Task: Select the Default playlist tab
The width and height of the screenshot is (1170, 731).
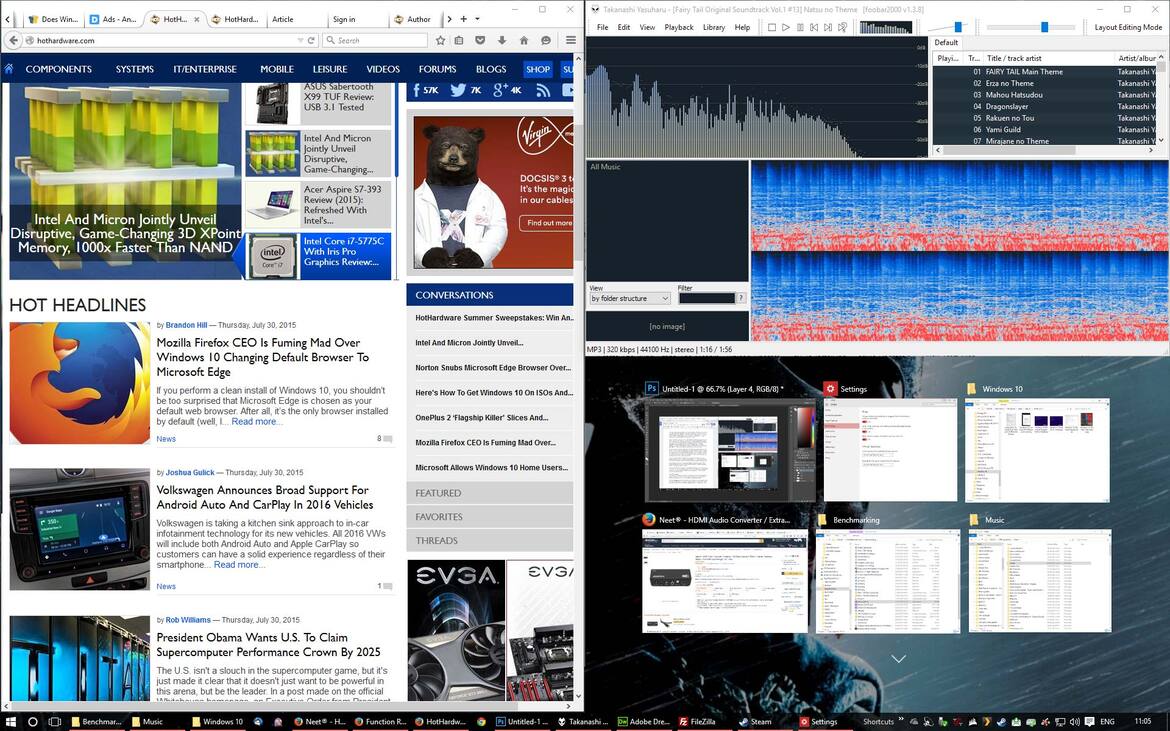Action: coord(946,43)
